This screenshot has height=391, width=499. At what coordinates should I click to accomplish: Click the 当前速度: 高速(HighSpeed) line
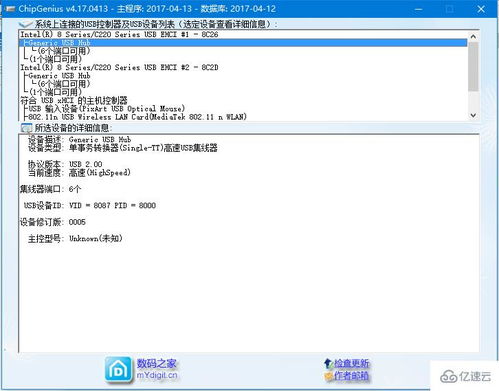click(79, 173)
